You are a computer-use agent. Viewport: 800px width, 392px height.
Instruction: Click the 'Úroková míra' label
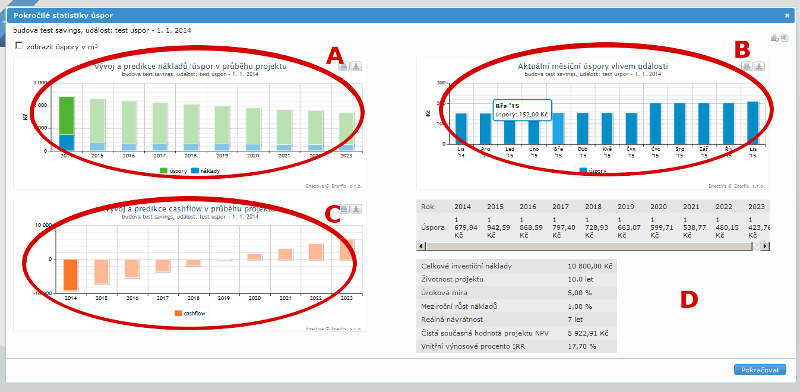click(444, 293)
